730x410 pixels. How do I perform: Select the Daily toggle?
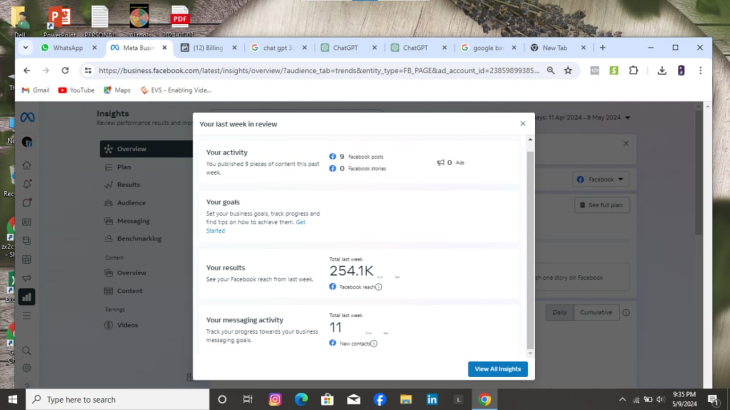click(560, 312)
